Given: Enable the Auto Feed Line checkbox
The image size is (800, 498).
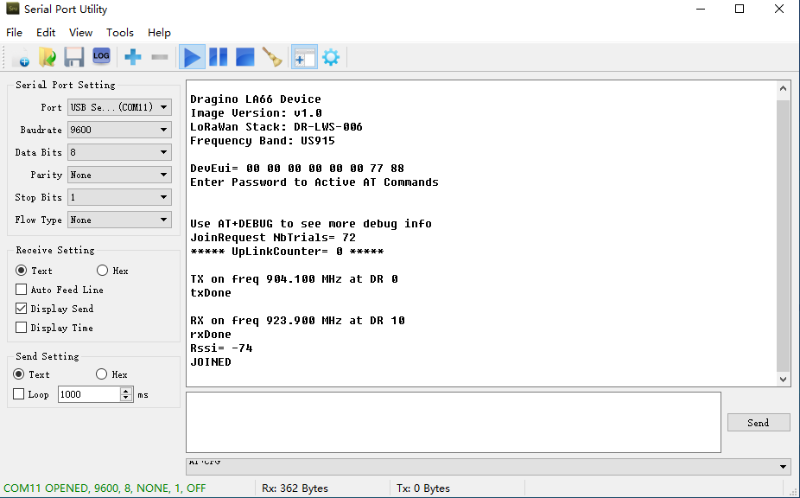Looking at the screenshot, I should coord(21,289).
